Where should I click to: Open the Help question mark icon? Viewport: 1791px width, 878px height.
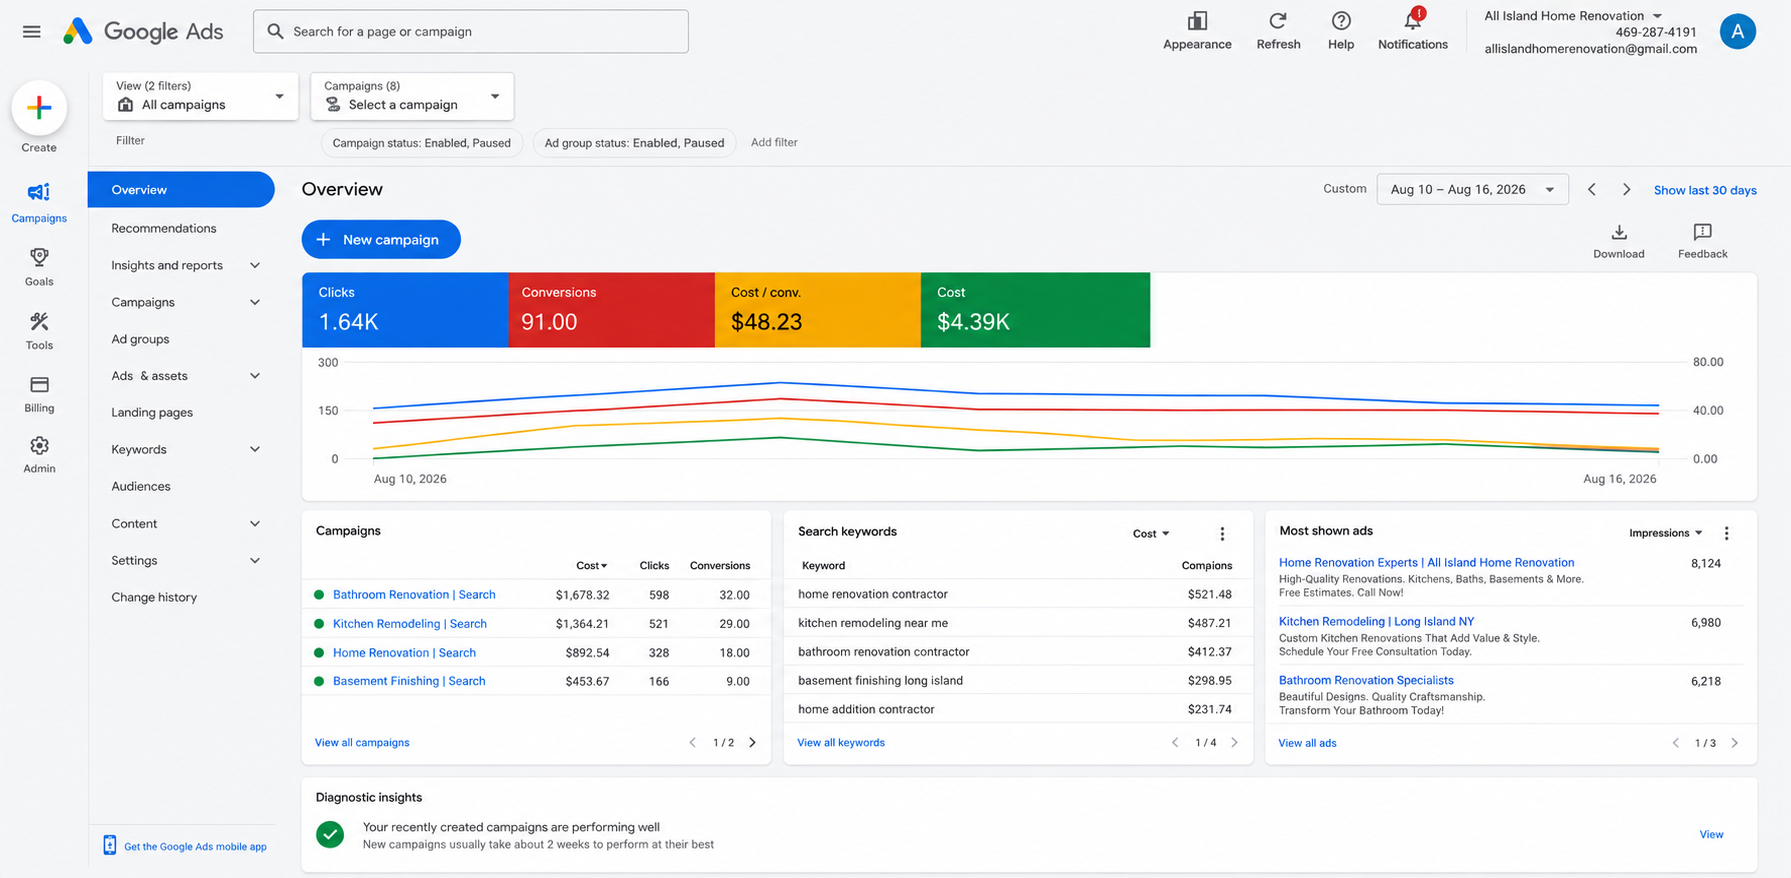point(1341,31)
